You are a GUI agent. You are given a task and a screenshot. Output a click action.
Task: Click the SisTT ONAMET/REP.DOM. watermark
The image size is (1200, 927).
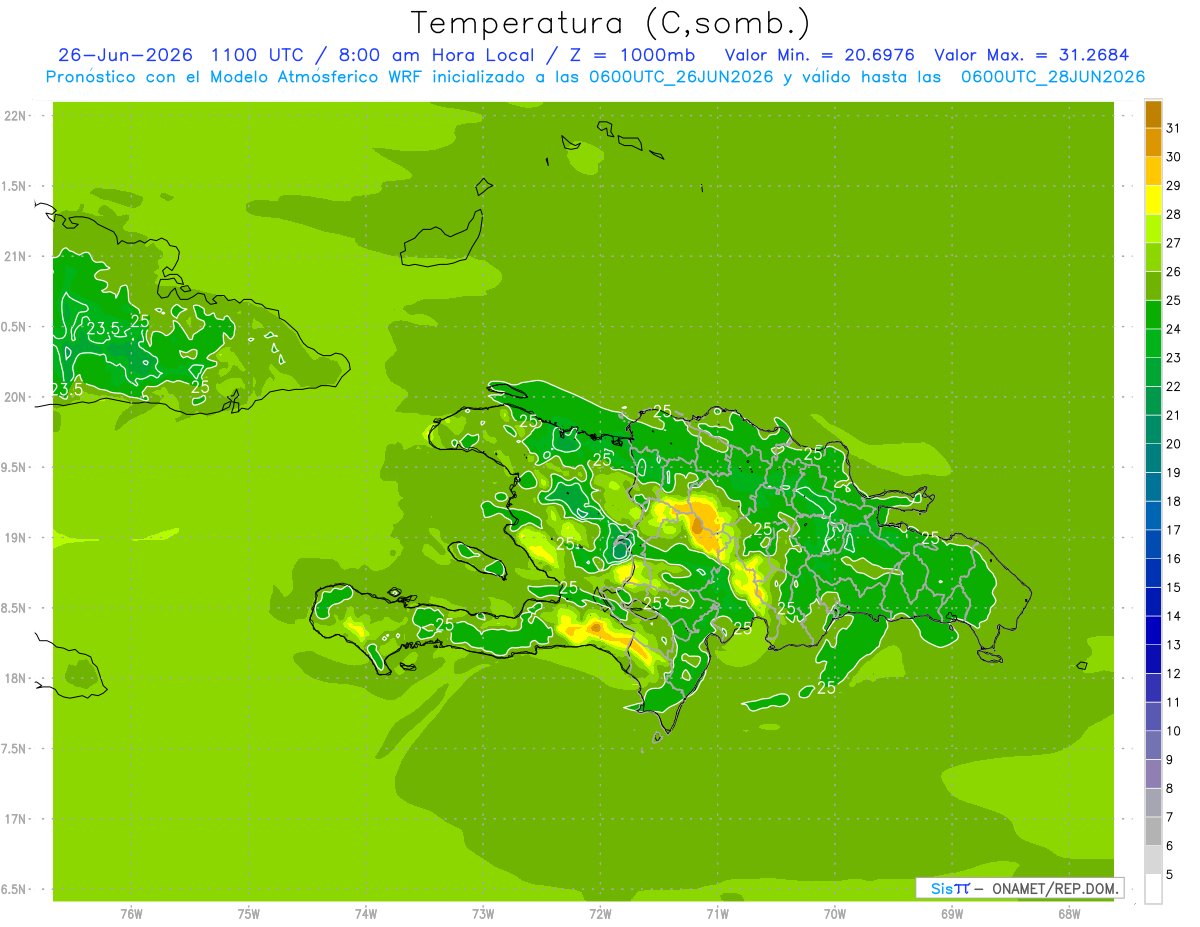[x=1019, y=888]
